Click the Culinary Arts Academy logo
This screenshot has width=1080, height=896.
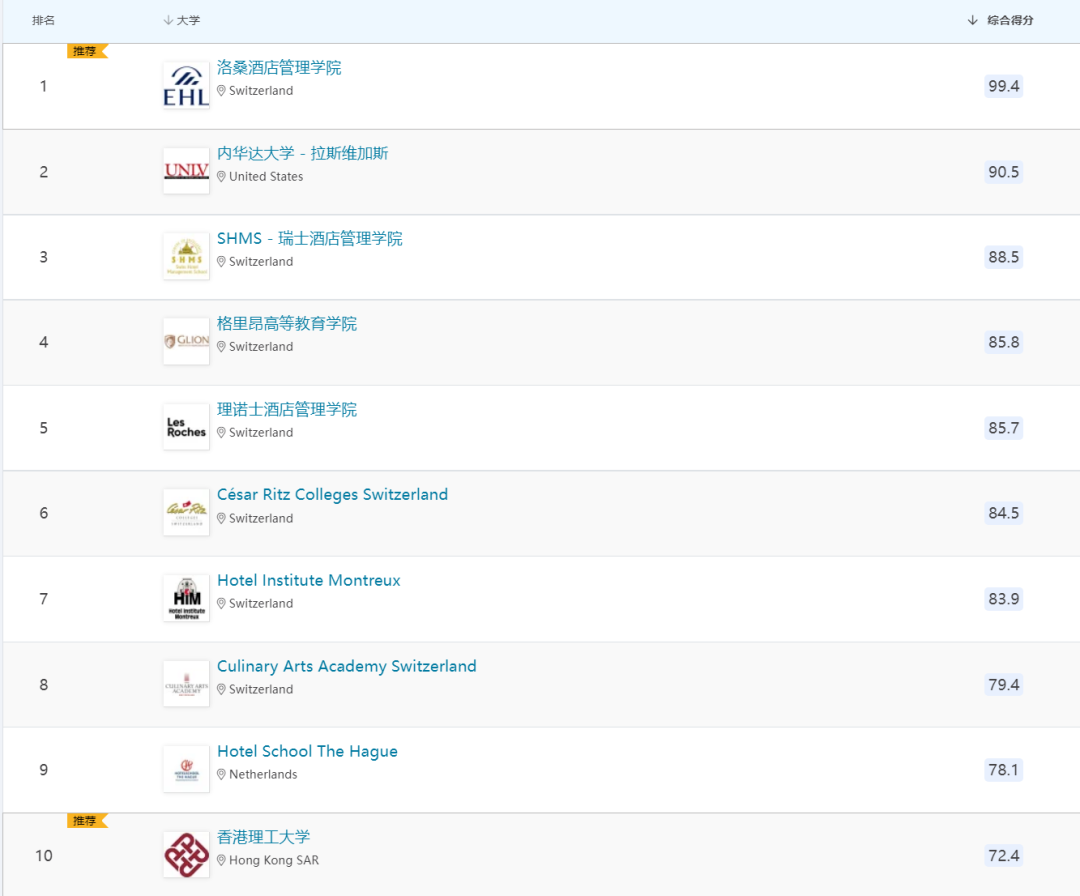coord(186,684)
